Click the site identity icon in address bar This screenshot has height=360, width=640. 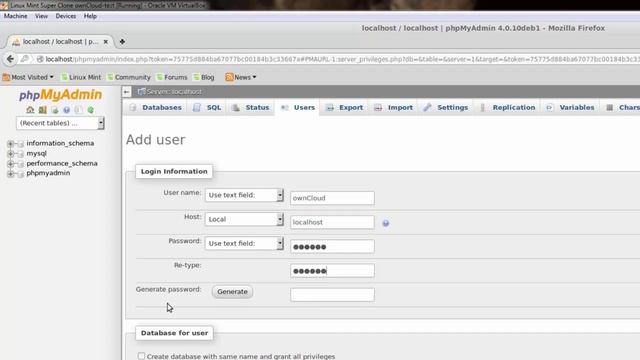coord(40,59)
